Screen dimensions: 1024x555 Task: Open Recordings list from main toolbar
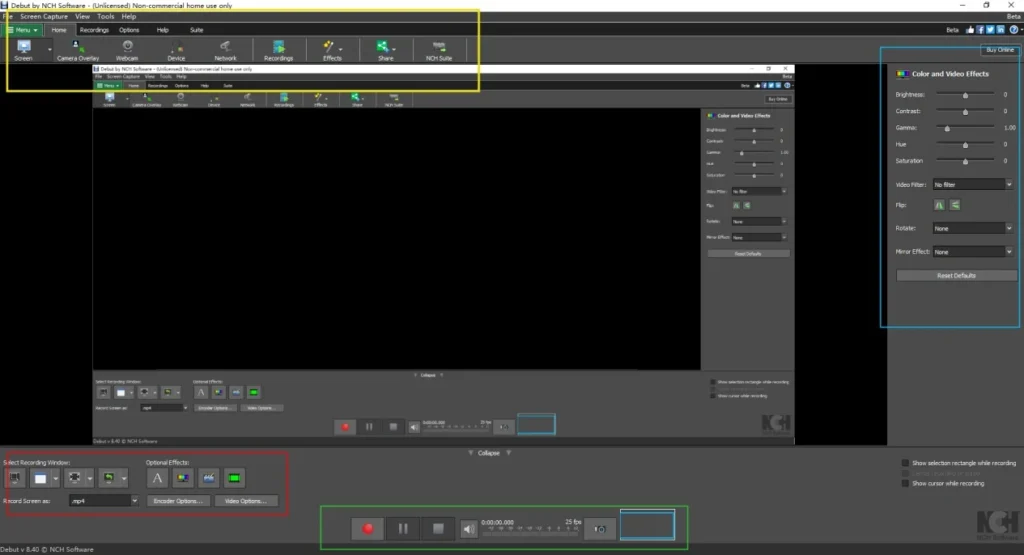pos(278,50)
